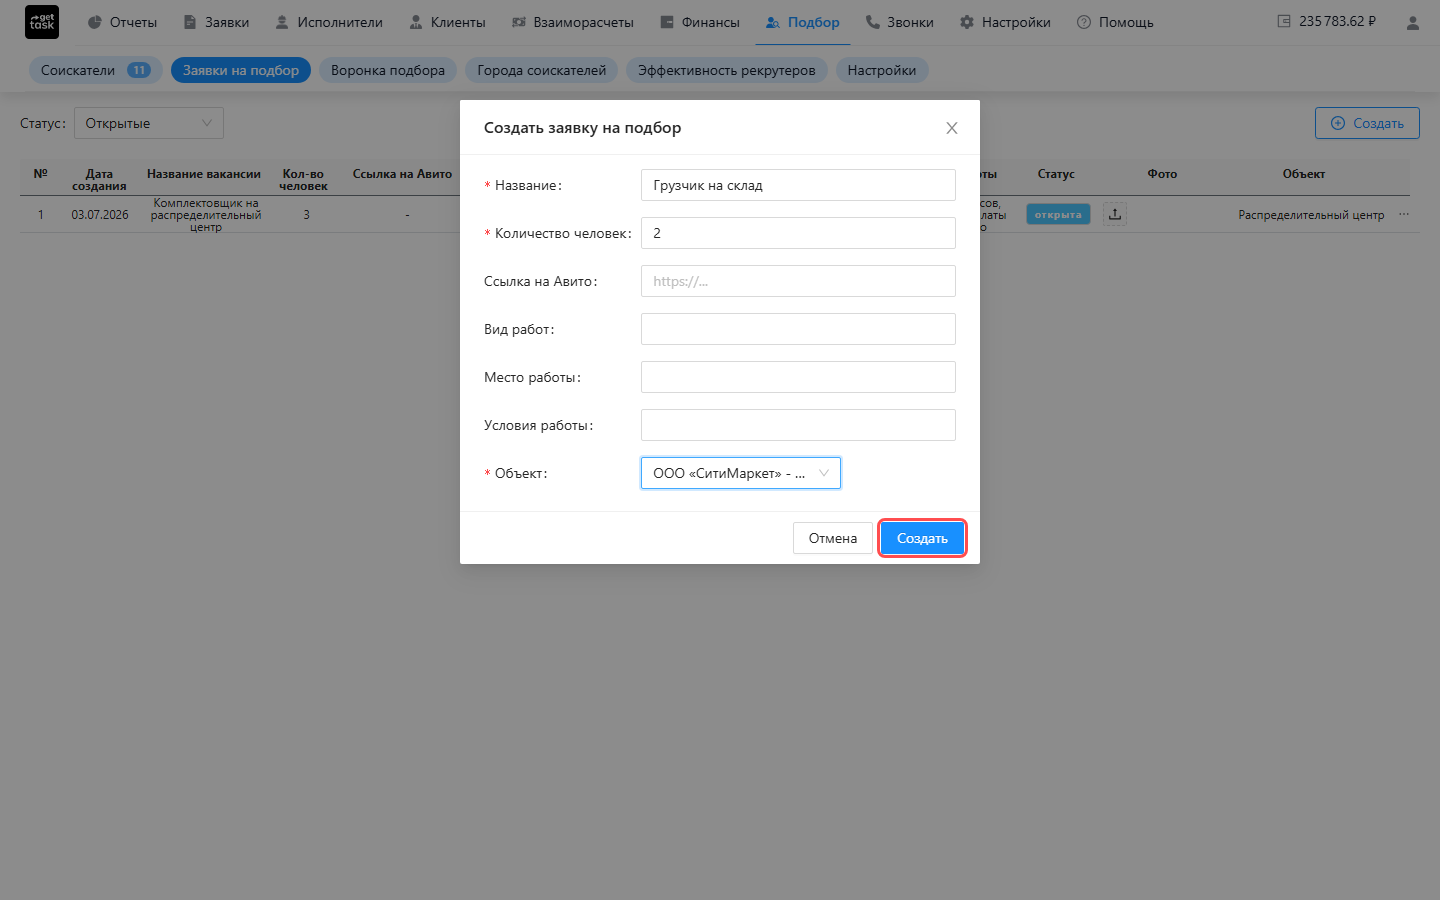This screenshot has width=1440, height=900.
Task: Click the открыта status badge
Action: click(1058, 214)
